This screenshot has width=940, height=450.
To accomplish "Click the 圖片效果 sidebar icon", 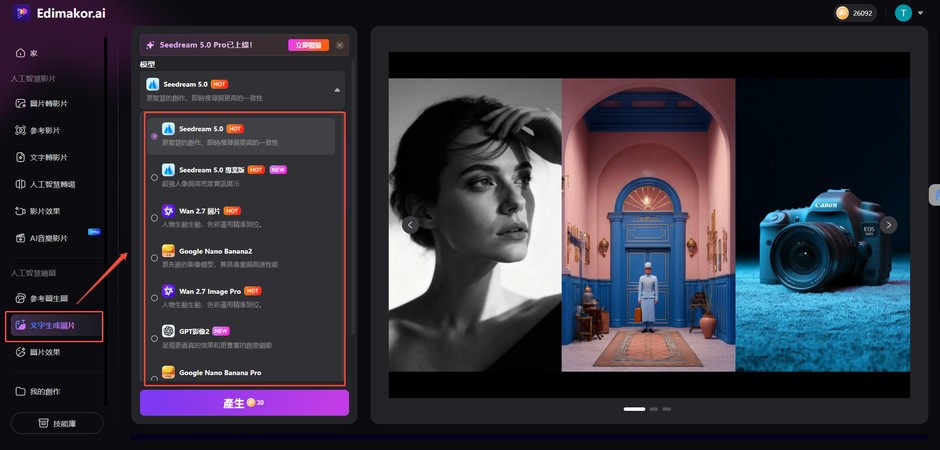I will [21, 352].
